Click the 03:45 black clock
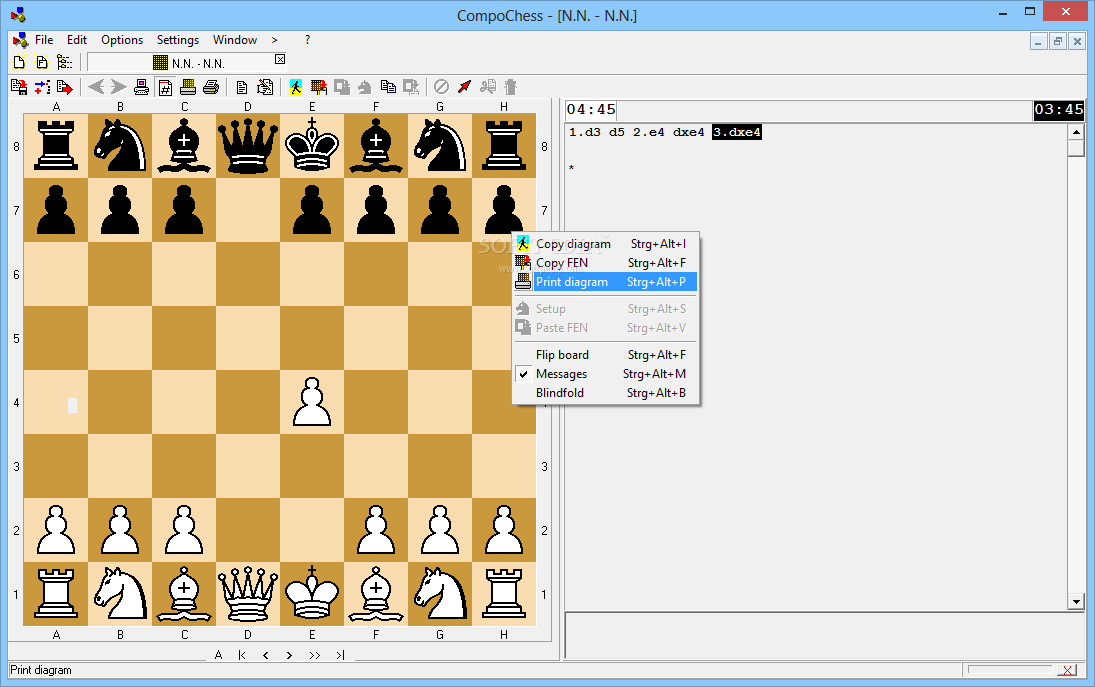 pos(1059,110)
